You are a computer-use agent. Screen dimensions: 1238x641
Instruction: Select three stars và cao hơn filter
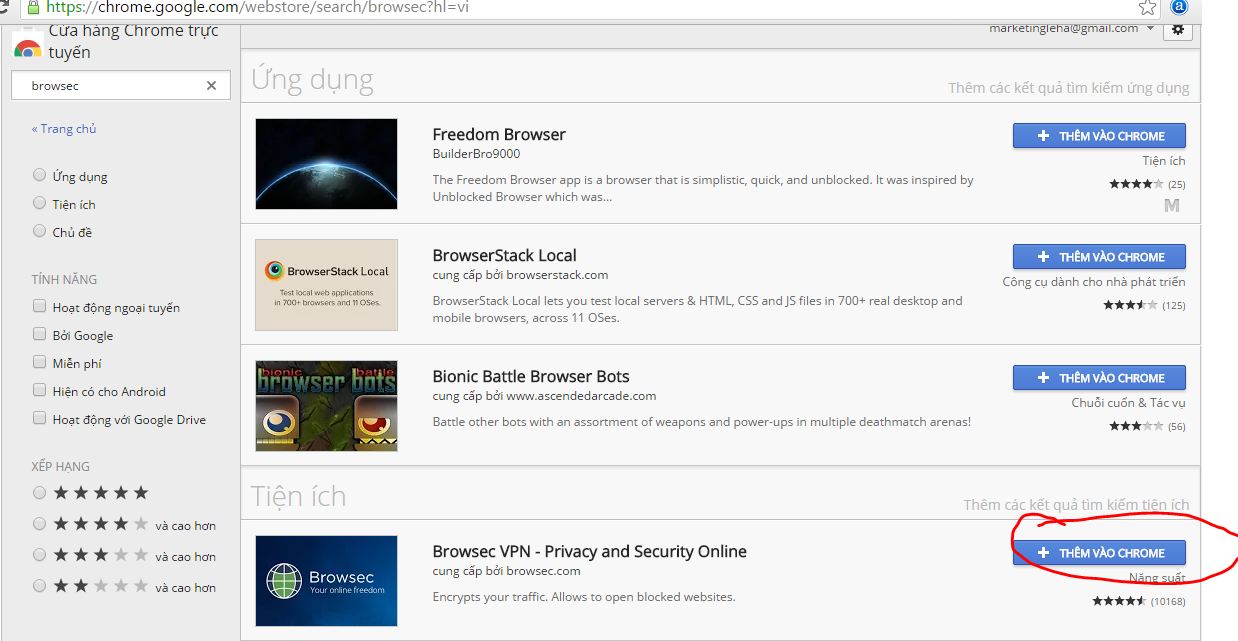[39, 554]
